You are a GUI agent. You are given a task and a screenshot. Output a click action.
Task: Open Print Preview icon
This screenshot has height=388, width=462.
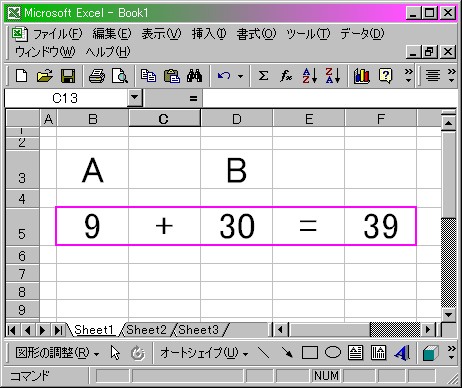[x=120, y=76]
